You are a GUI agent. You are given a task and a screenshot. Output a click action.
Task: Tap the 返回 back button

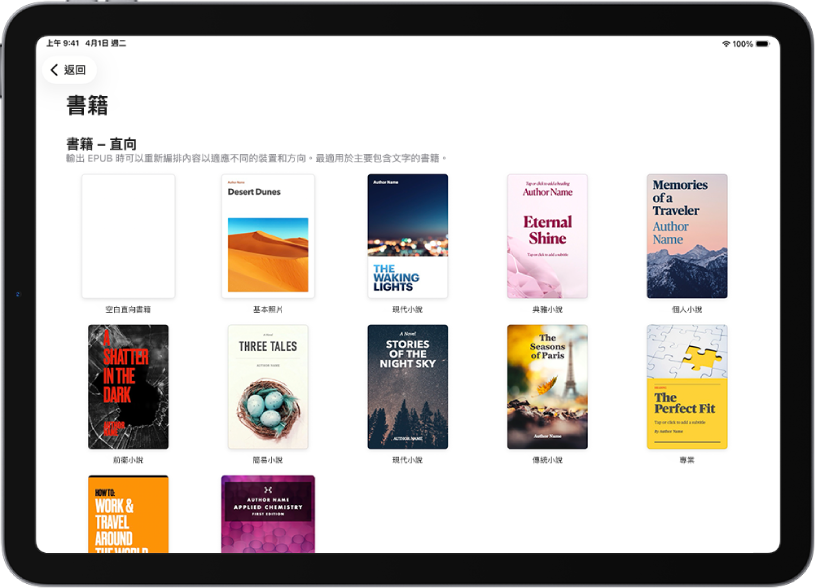click(70, 70)
